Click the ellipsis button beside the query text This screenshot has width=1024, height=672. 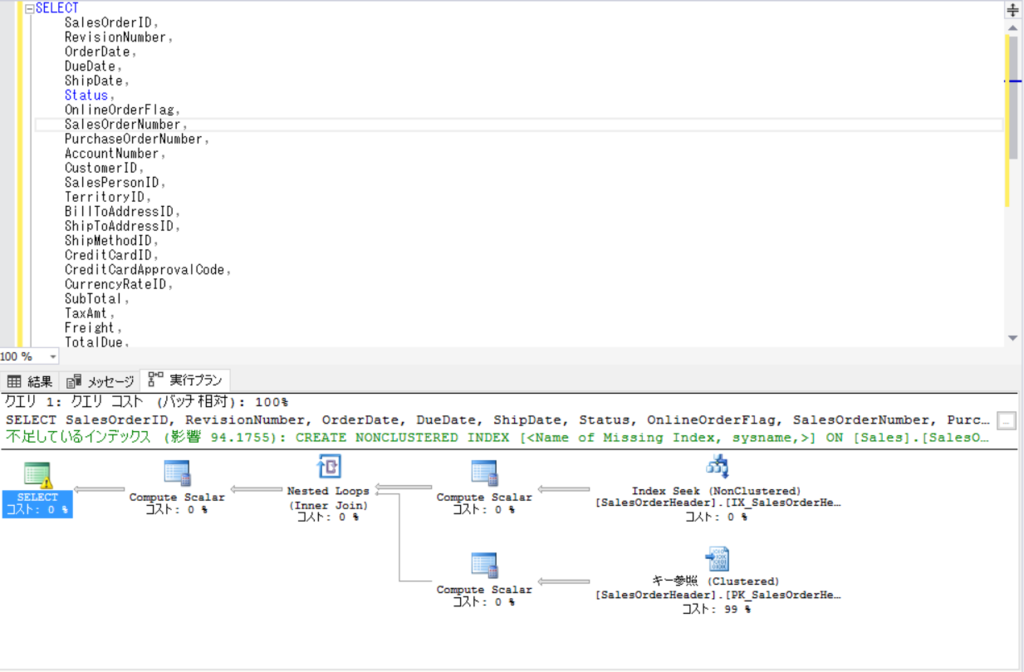pyautogui.click(x=1007, y=421)
